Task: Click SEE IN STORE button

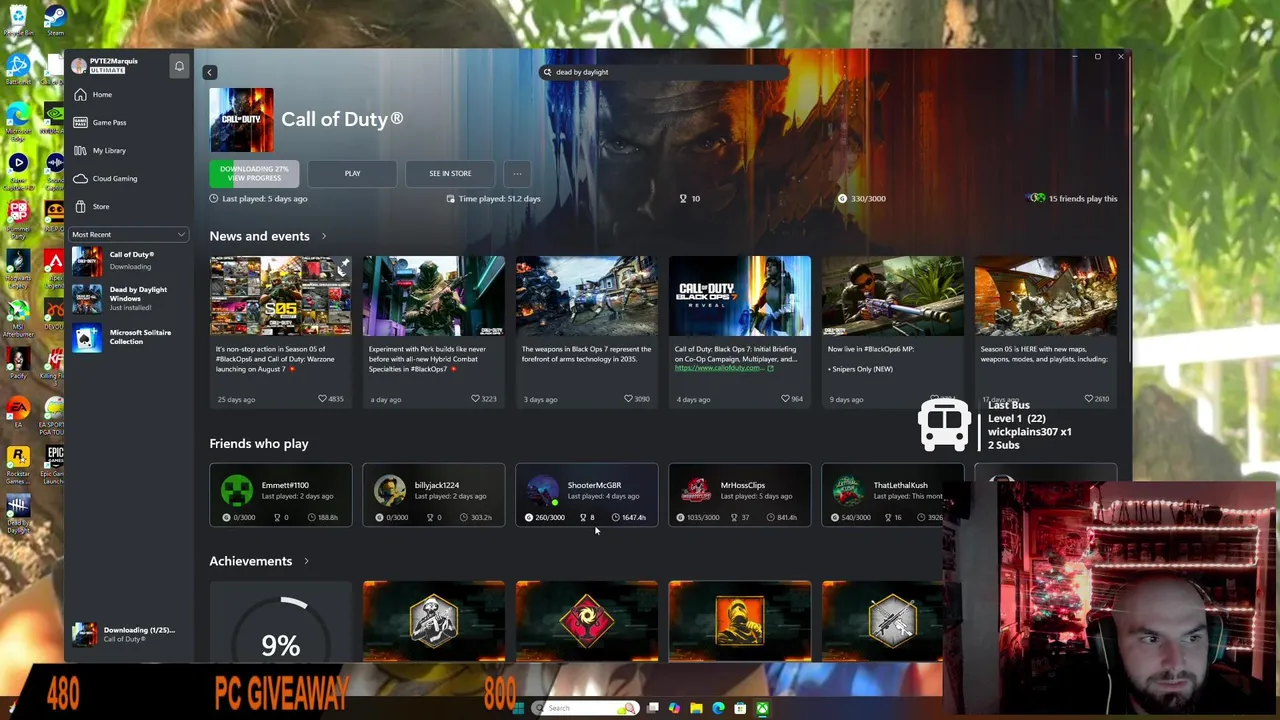Action: (450, 173)
